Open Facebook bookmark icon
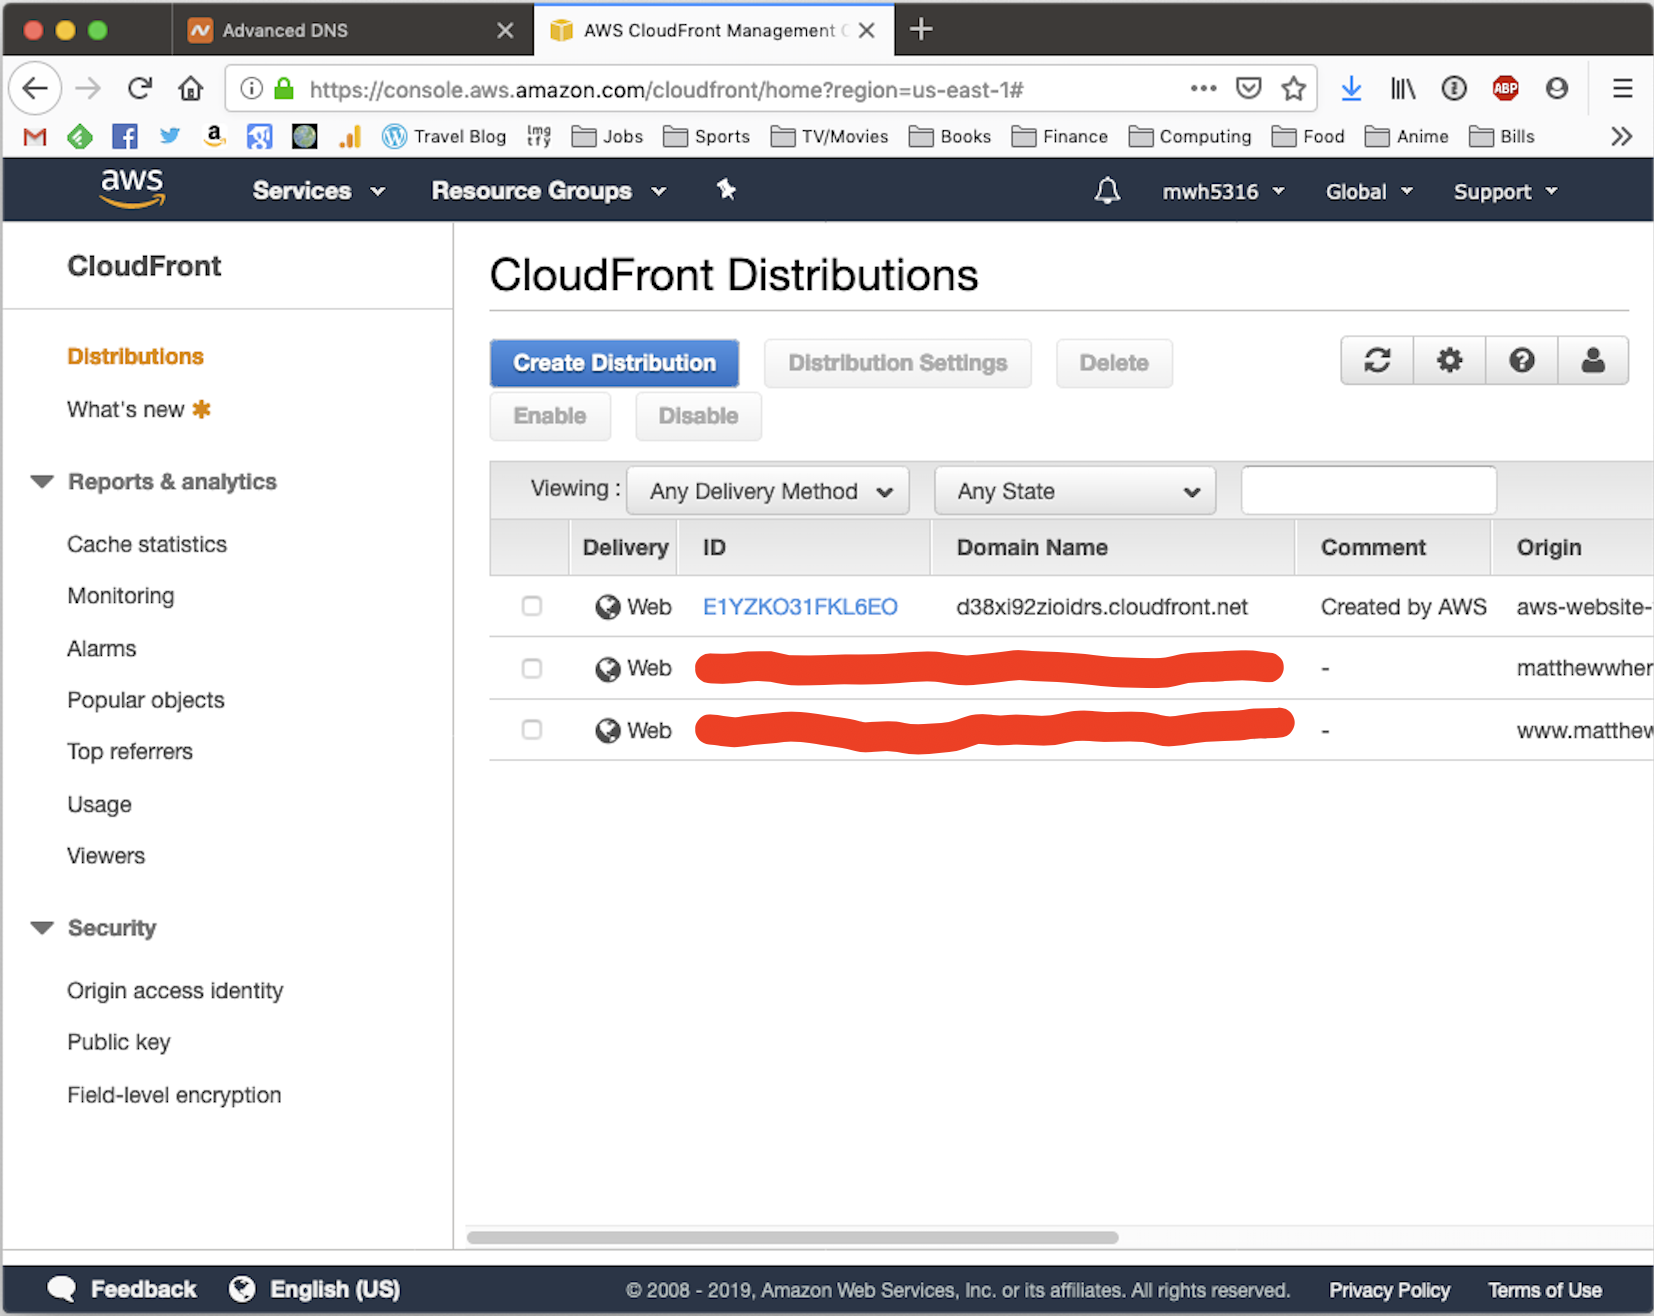Image resolution: width=1654 pixels, height=1316 pixels. (x=125, y=136)
